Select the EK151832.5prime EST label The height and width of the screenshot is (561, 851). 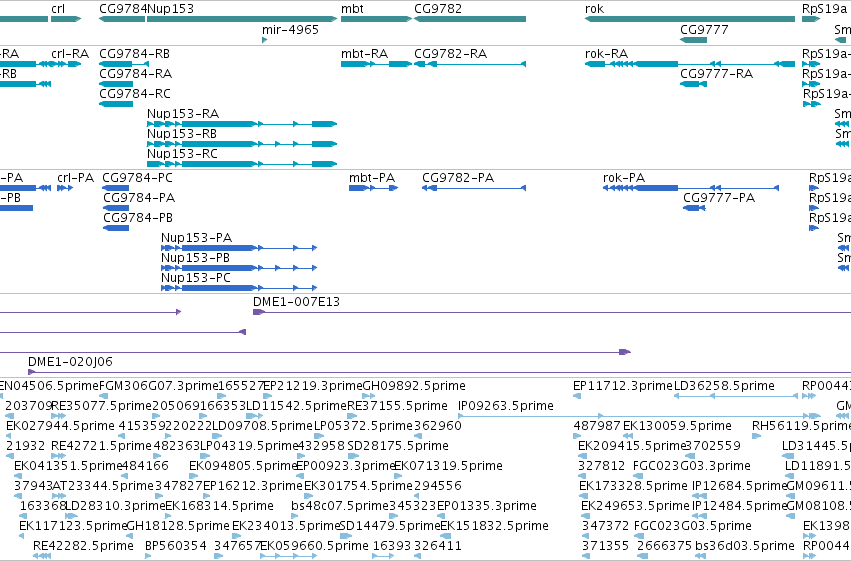(494, 527)
